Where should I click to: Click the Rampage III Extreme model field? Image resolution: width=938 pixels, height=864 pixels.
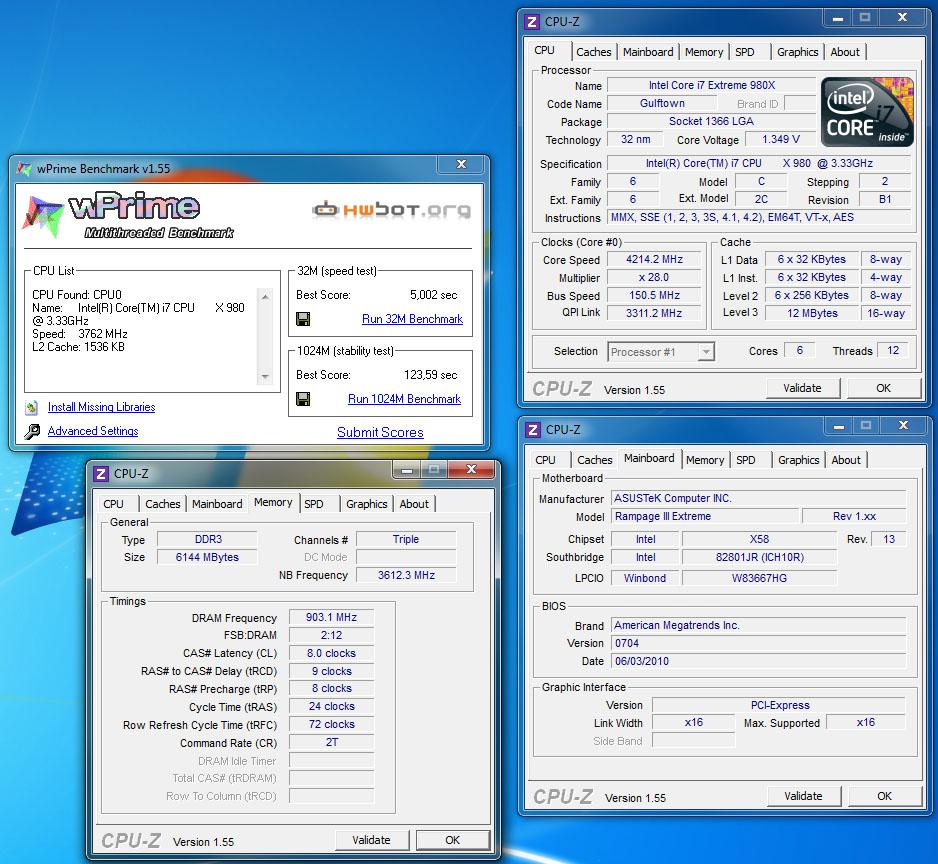705,516
